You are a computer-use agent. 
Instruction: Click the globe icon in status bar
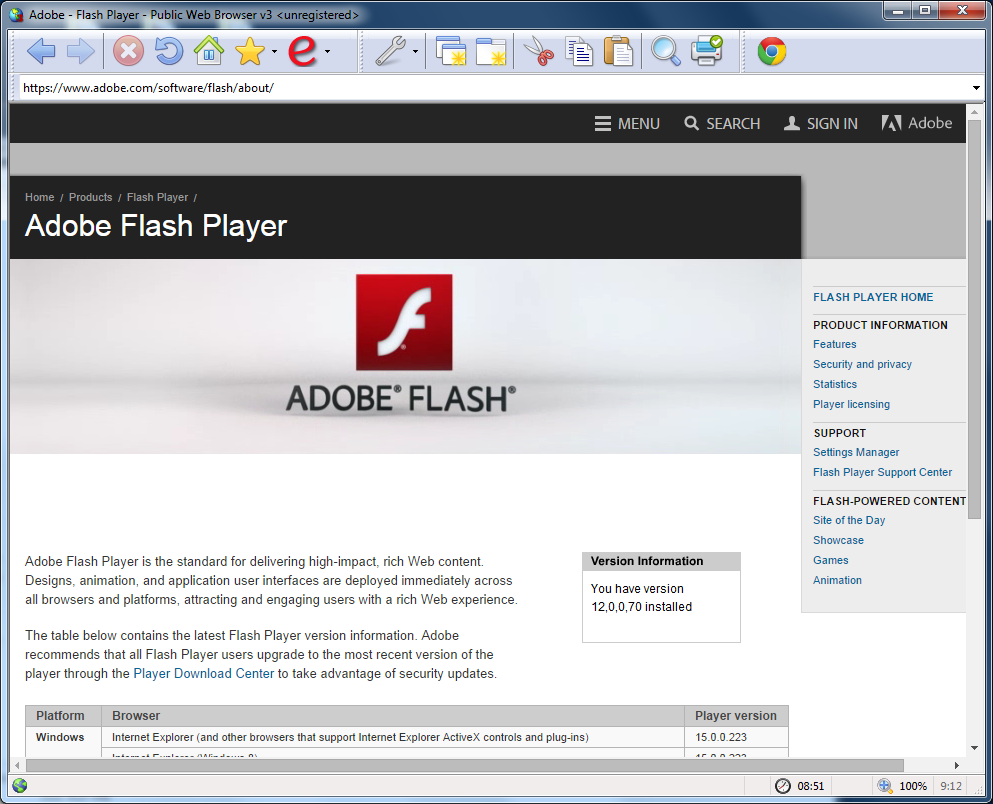(x=20, y=786)
